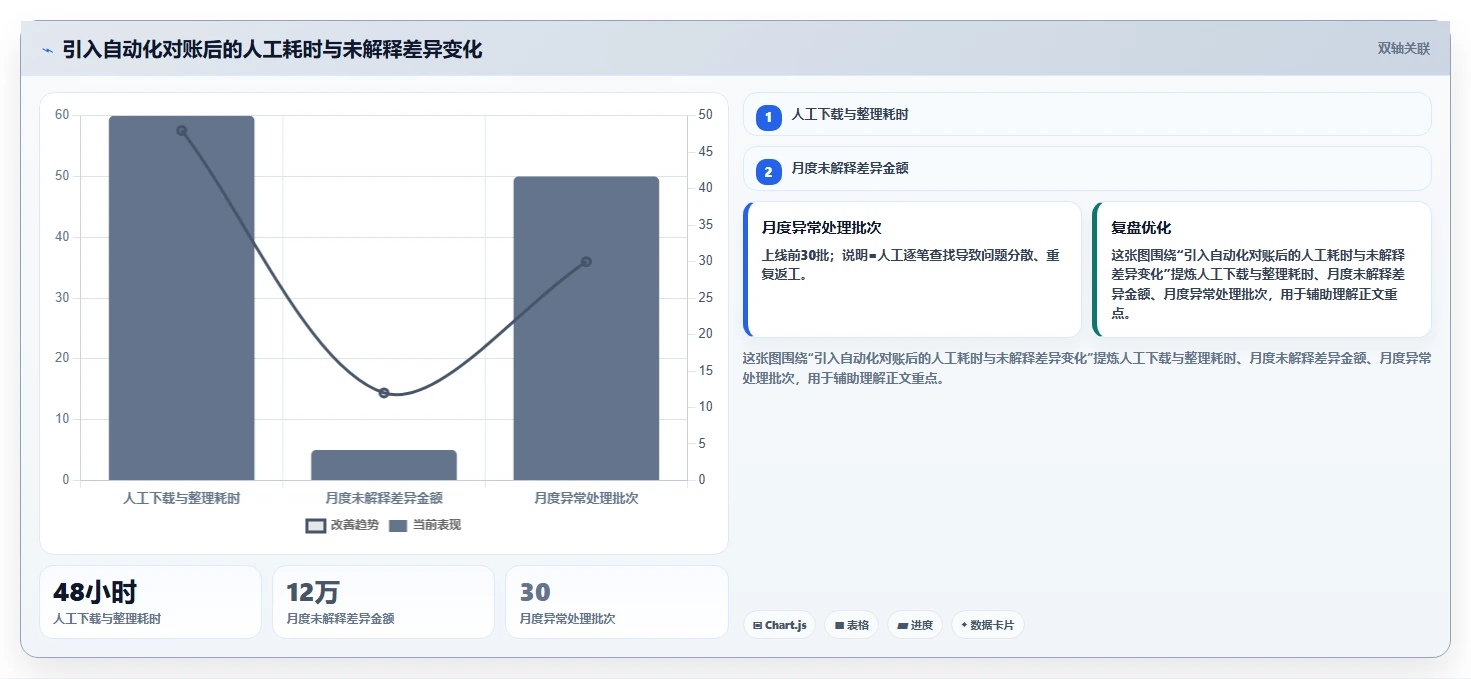Select numbered badge 1 for 人工下载与整理耗时
This screenshot has width=1471, height=679.
[x=768, y=118]
